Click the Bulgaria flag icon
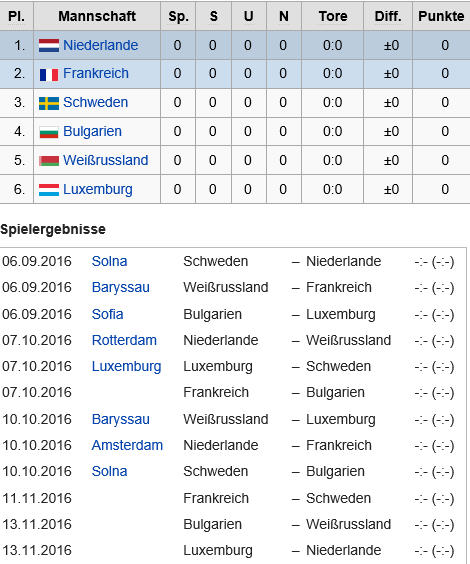 pyautogui.click(x=49, y=132)
